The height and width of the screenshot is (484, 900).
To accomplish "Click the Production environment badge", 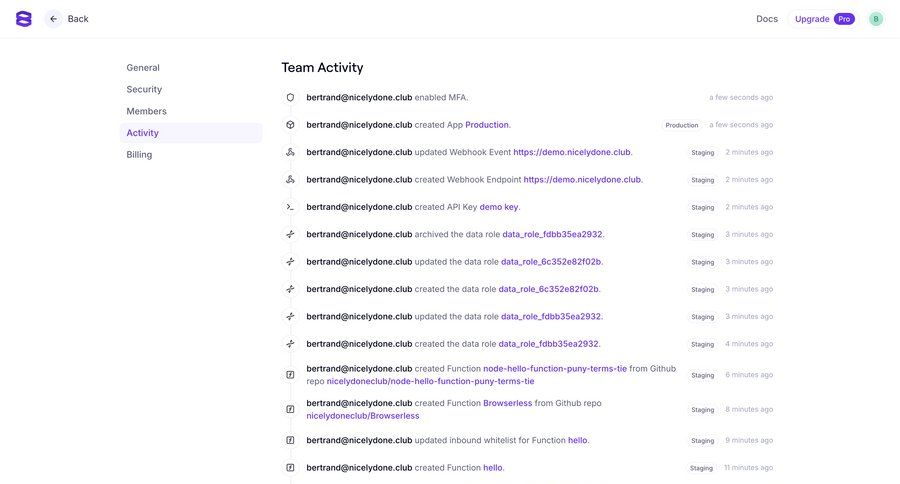I will (682, 125).
